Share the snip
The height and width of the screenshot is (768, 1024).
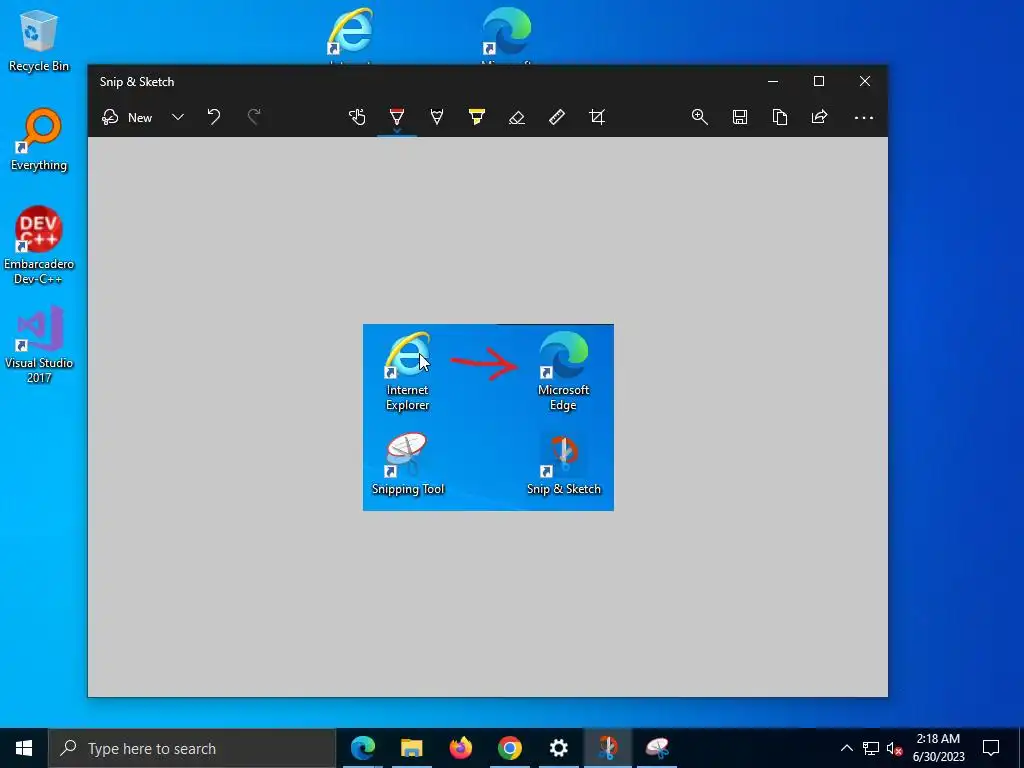click(820, 118)
